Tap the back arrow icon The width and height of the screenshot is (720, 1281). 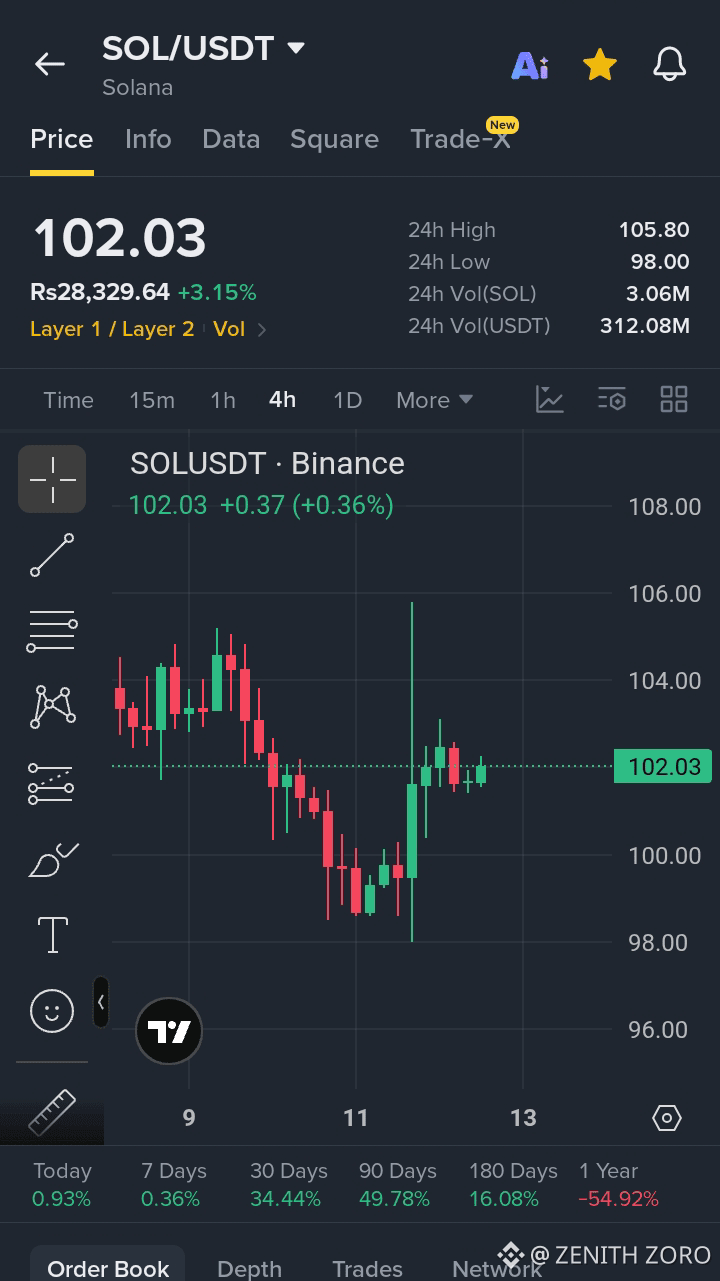point(50,65)
